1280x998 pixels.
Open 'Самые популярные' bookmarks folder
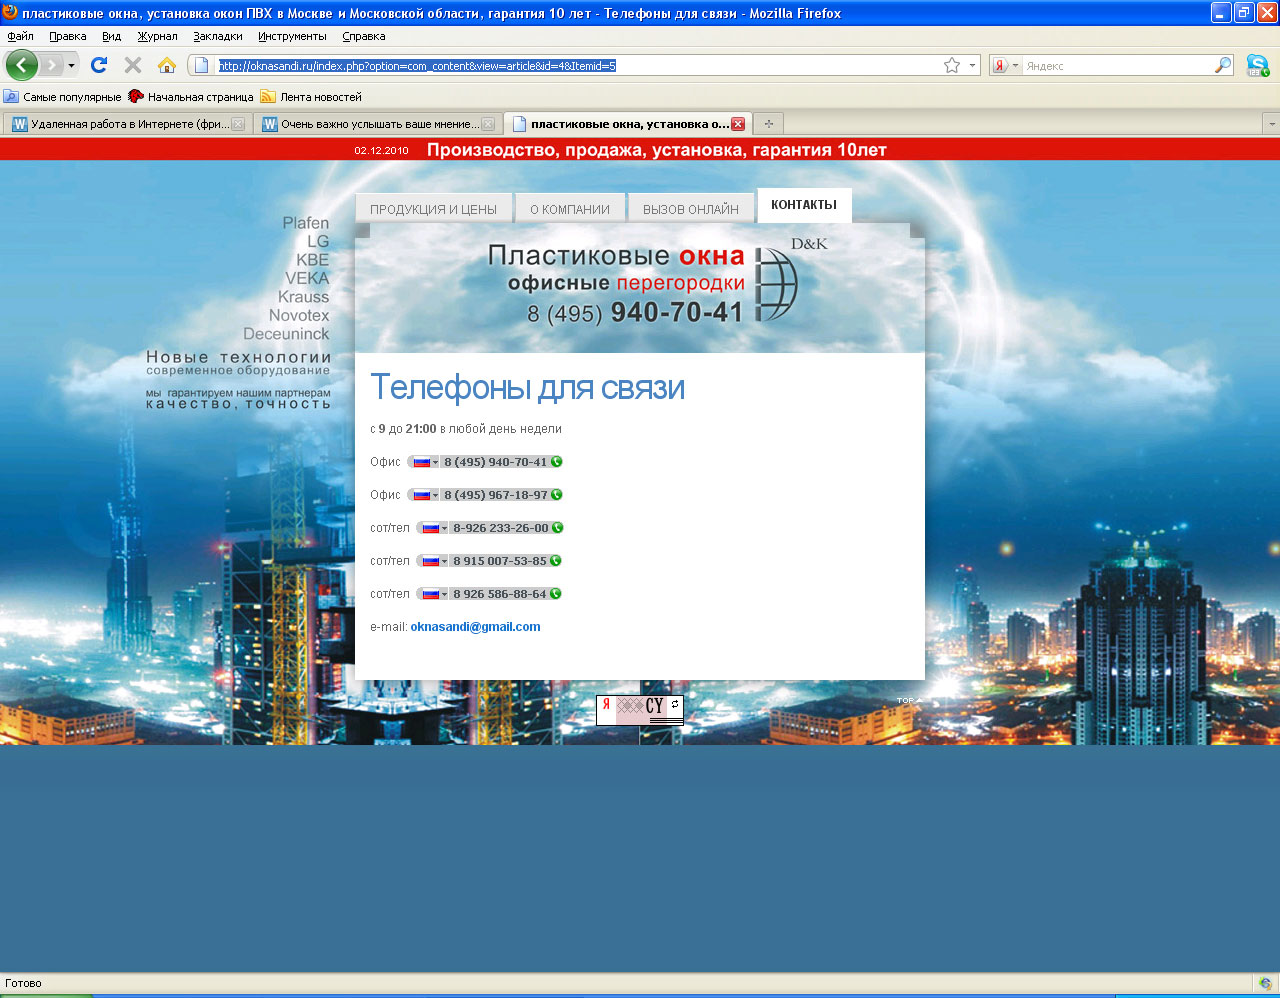(62, 97)
